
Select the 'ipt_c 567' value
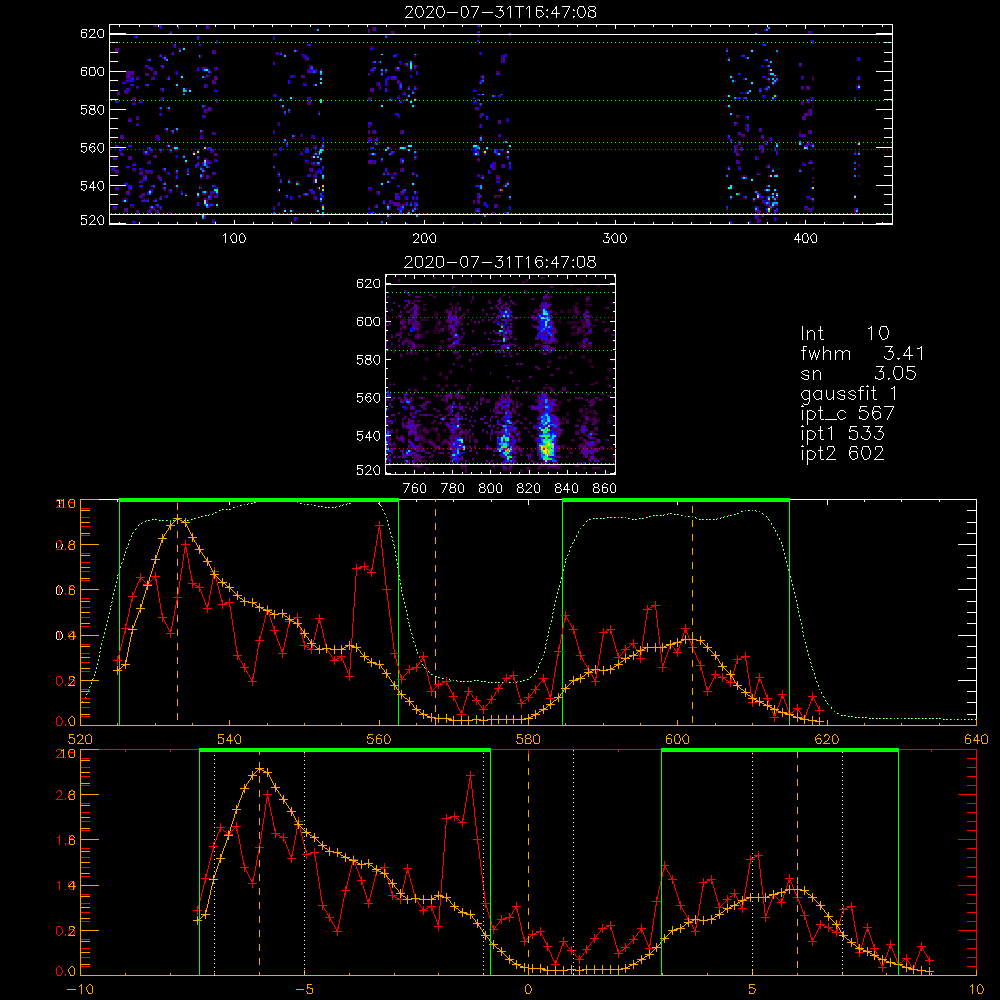848,414
